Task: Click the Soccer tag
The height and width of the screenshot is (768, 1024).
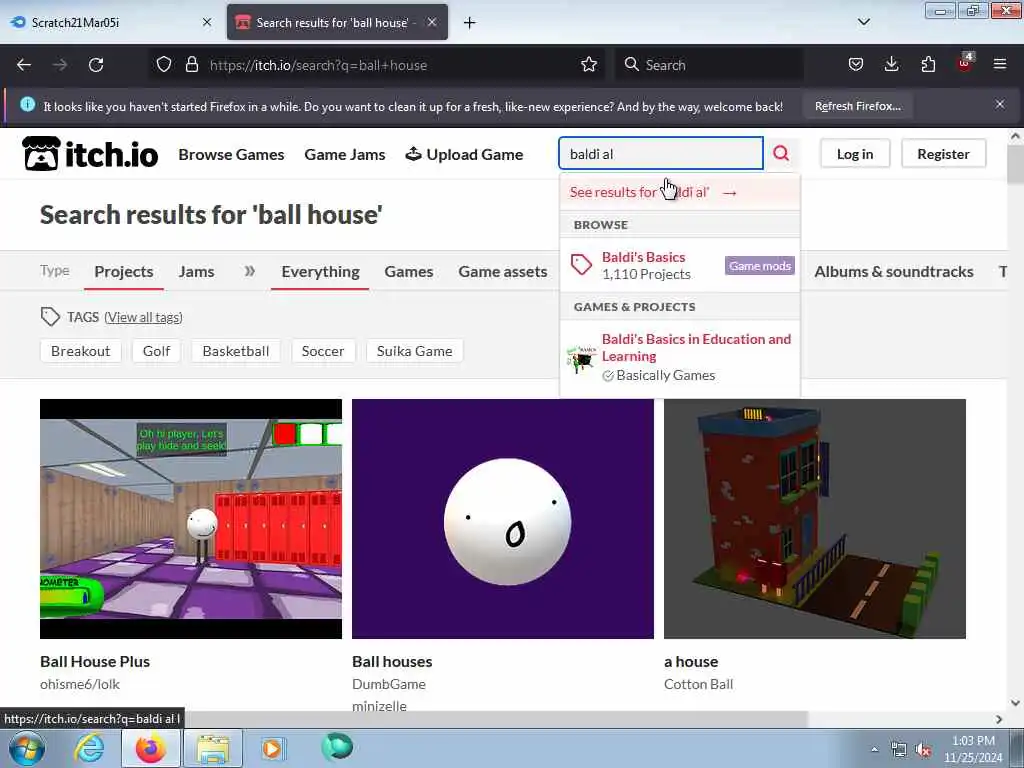Action: coord(323,351)
